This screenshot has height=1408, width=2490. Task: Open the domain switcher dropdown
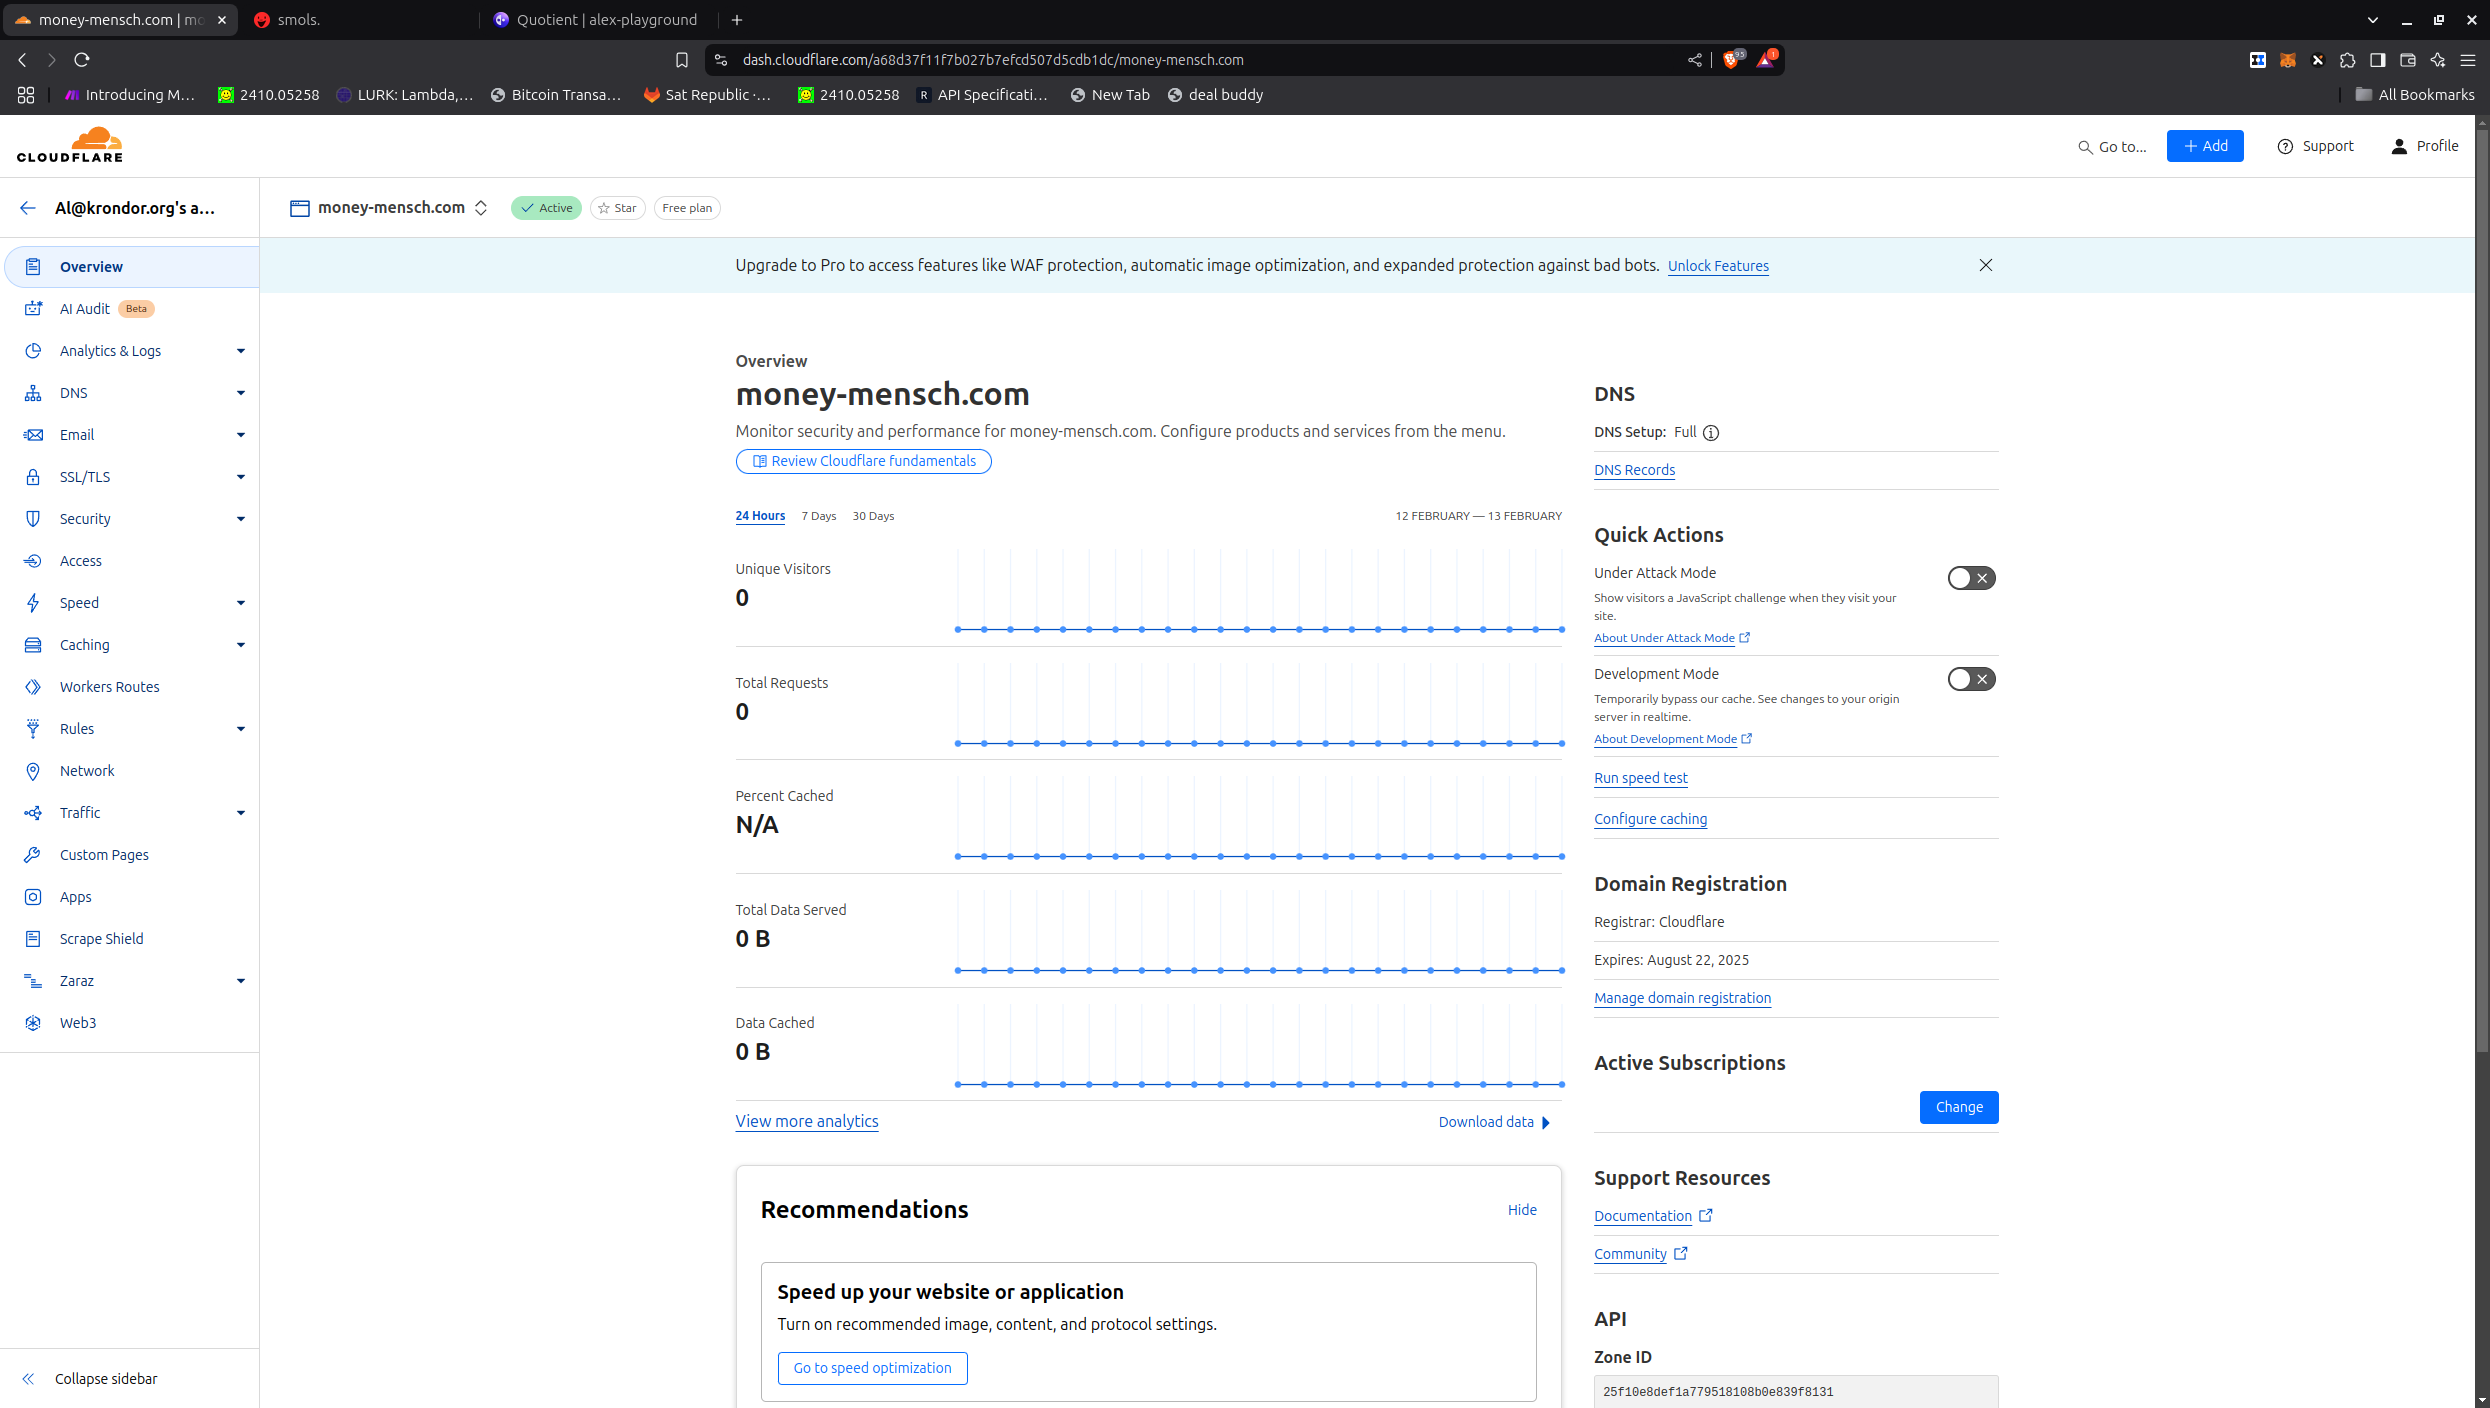pos(482,208)
